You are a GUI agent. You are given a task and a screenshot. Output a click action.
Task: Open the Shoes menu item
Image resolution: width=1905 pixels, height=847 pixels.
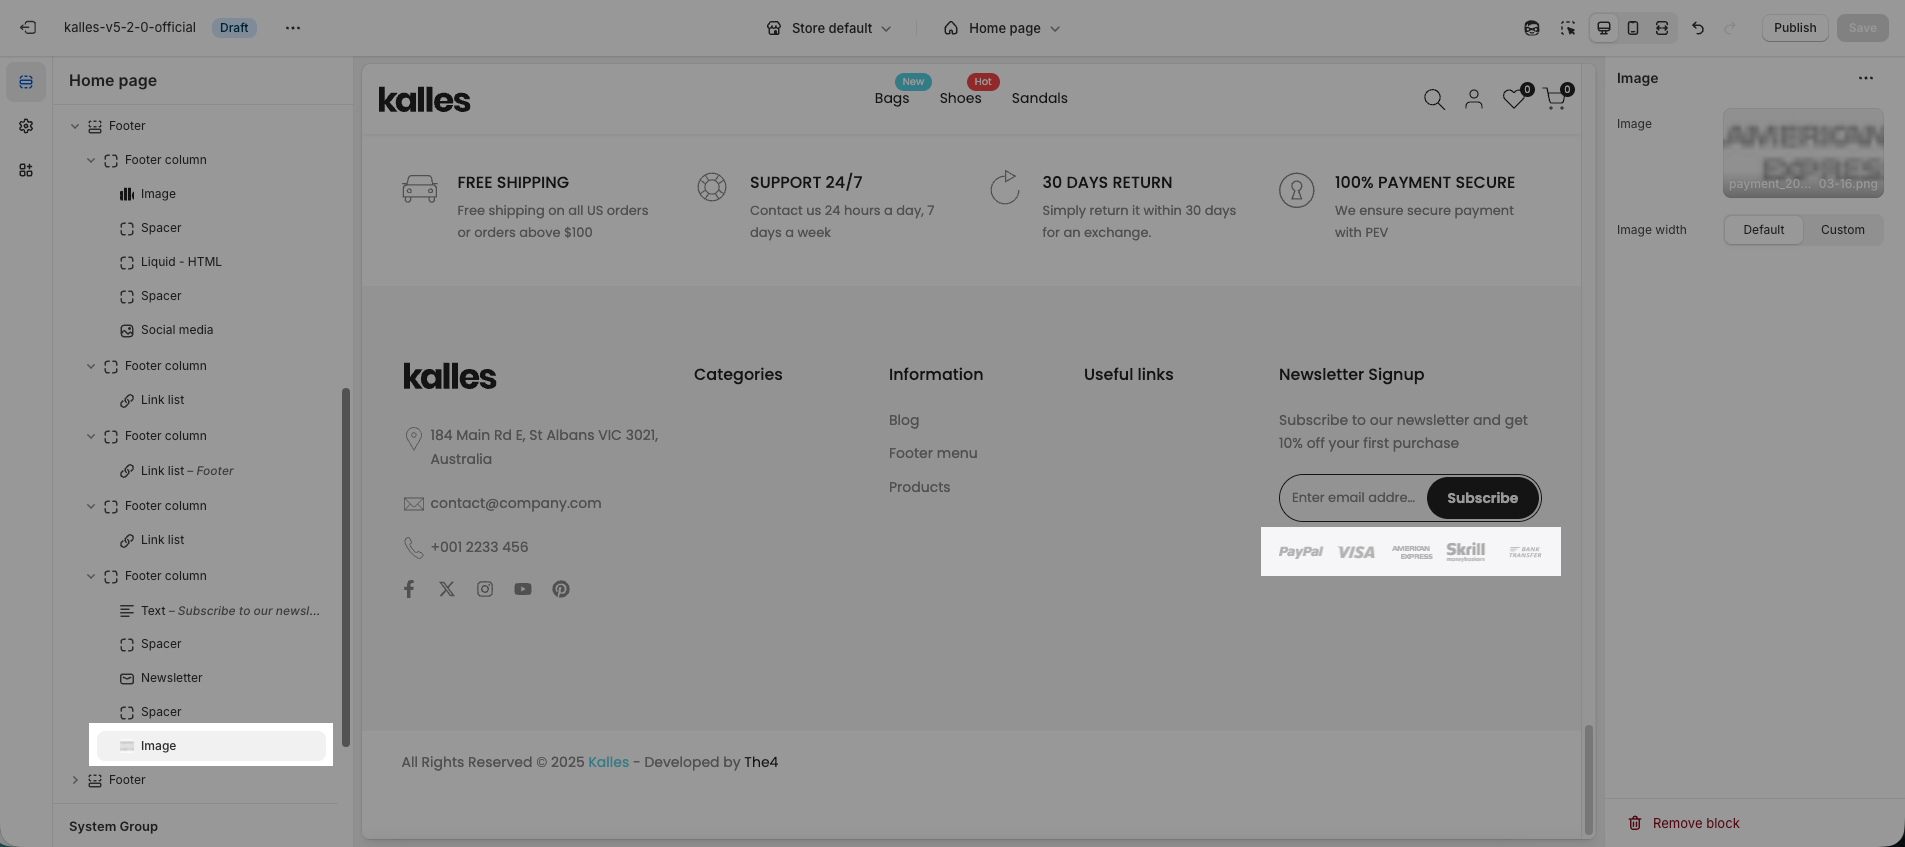[960, 98]
